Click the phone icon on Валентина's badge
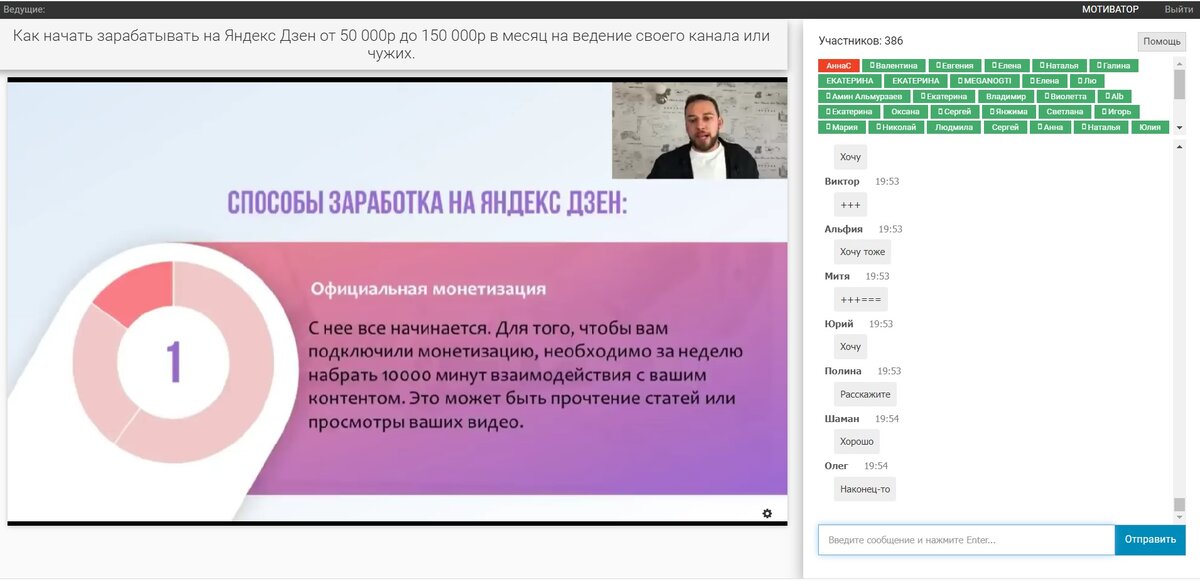The height and width of the screenshot is (581, 1200). point(872,66)
